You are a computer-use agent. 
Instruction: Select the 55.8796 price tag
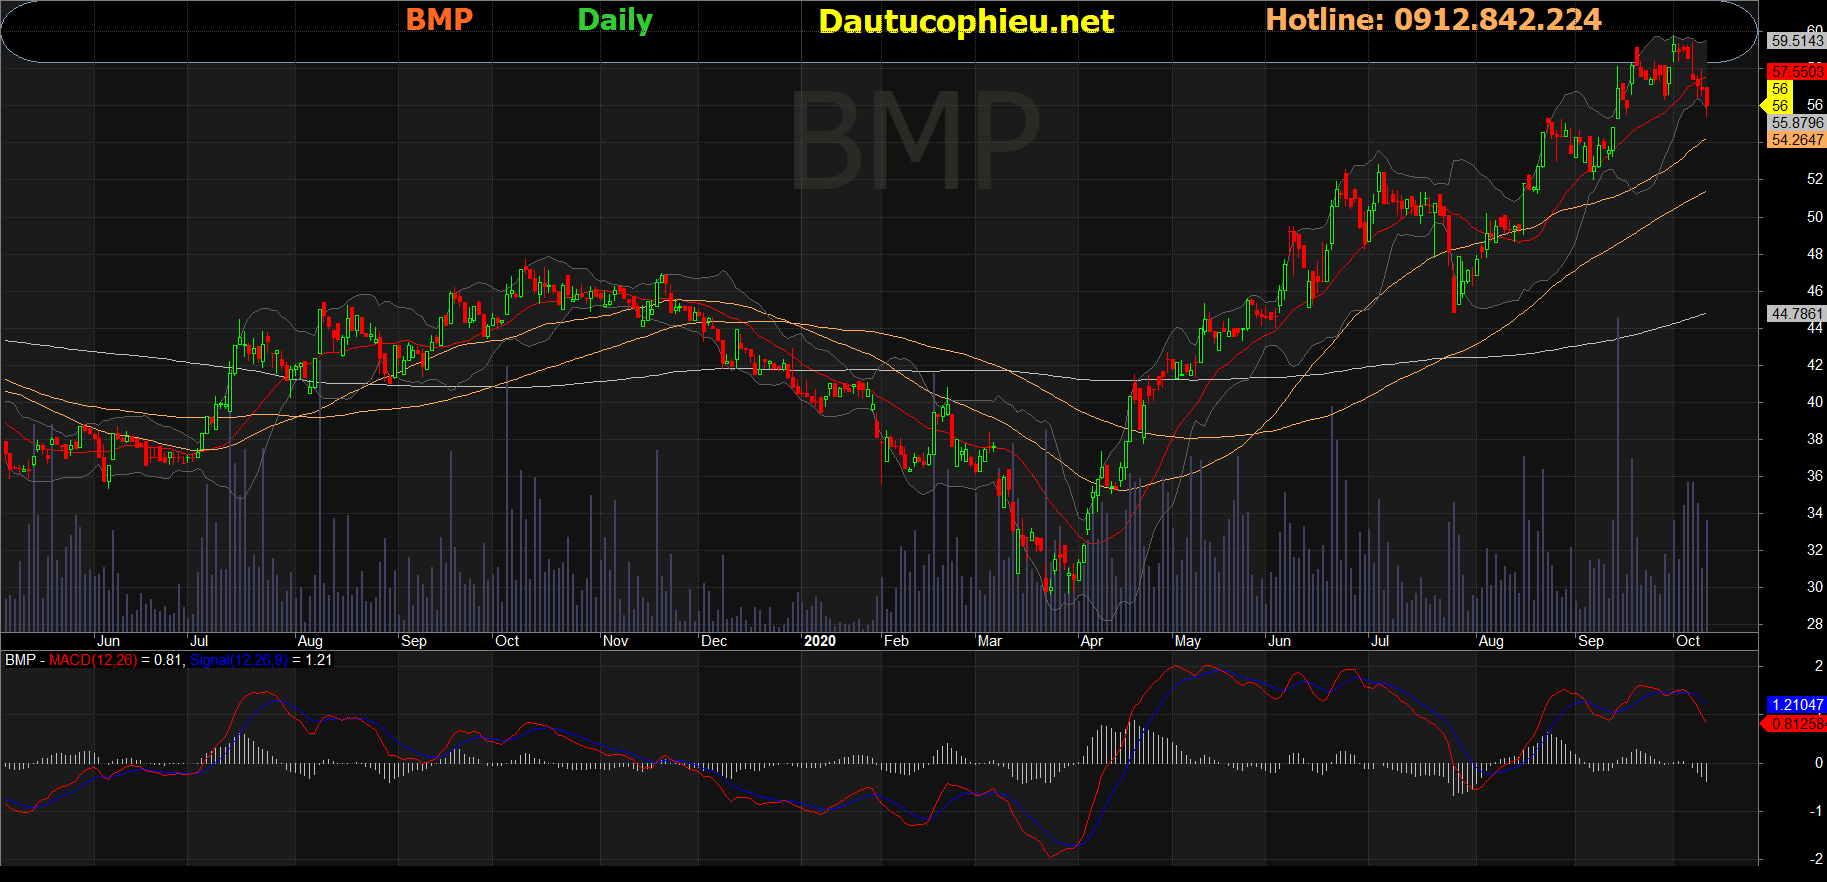(1796, 123)
